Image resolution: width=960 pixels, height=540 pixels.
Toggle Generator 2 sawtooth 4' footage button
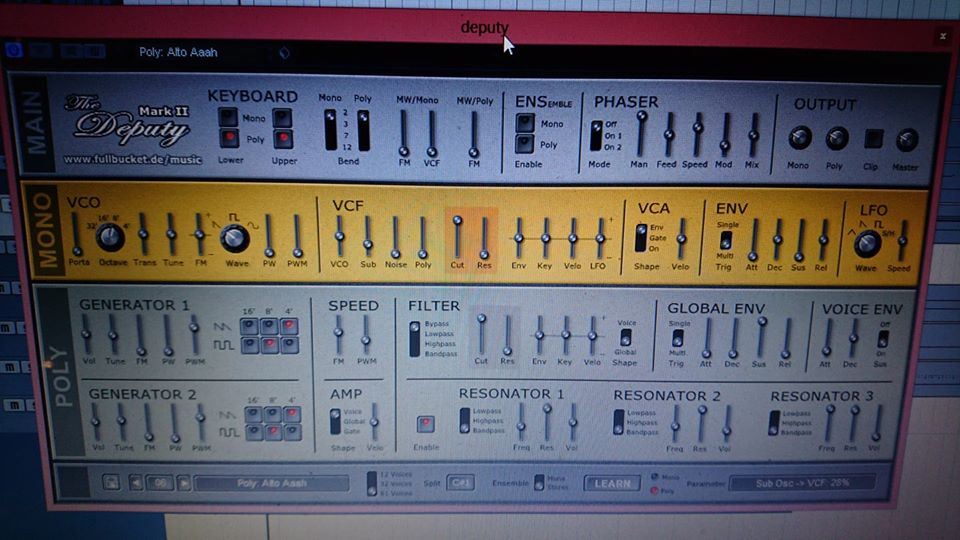click(293, 414)
